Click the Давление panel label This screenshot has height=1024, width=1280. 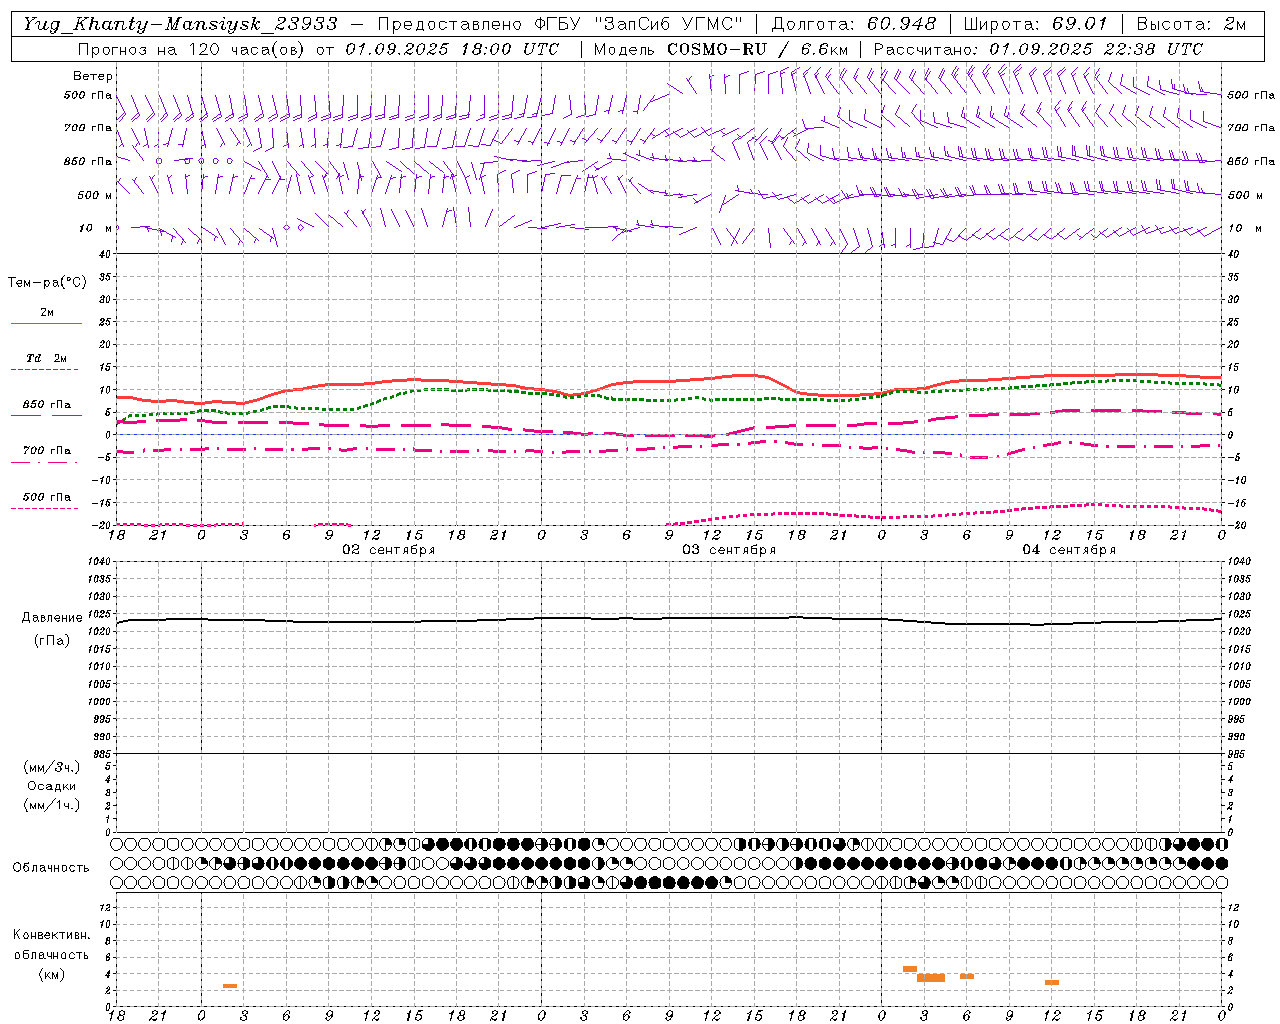pyautogui.click(x=52, y=618)
